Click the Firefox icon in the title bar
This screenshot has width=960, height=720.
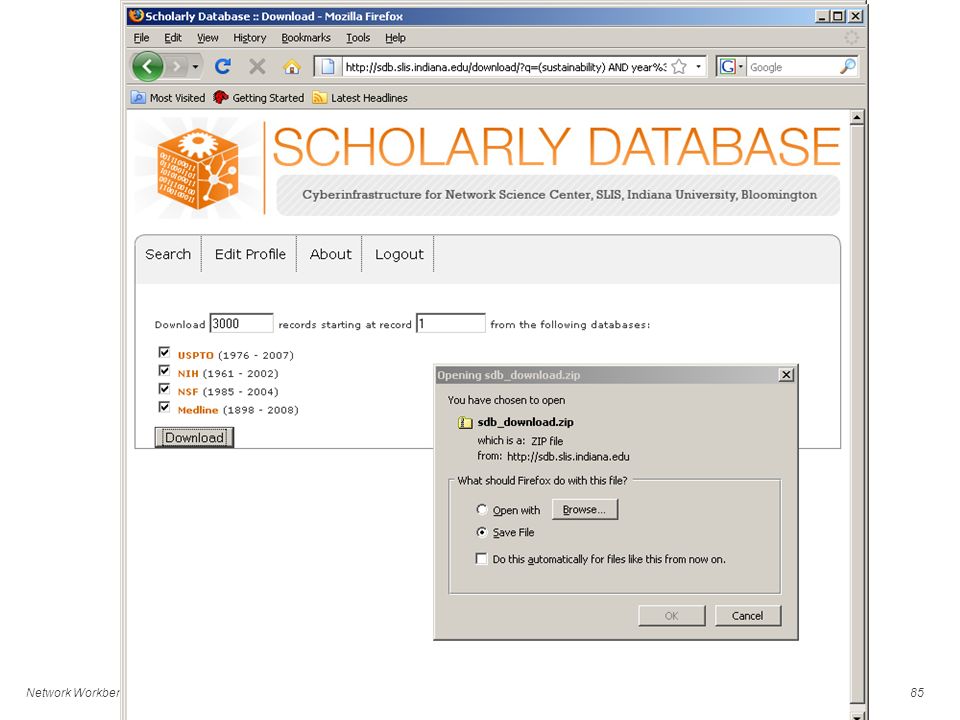coord(136,16)
